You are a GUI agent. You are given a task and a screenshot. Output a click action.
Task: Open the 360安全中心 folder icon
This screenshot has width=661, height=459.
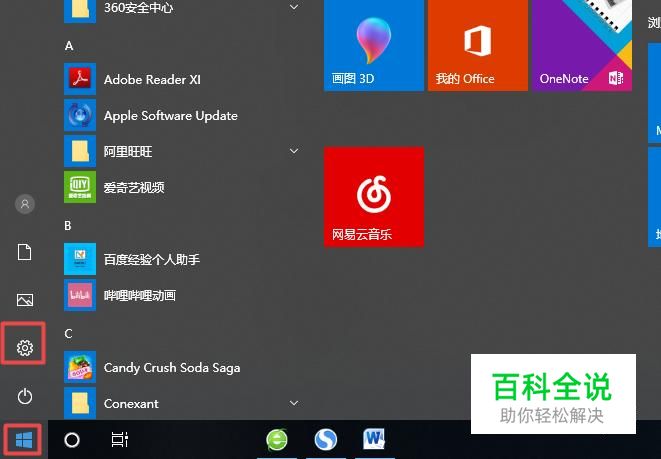click(x=80, y=10)
